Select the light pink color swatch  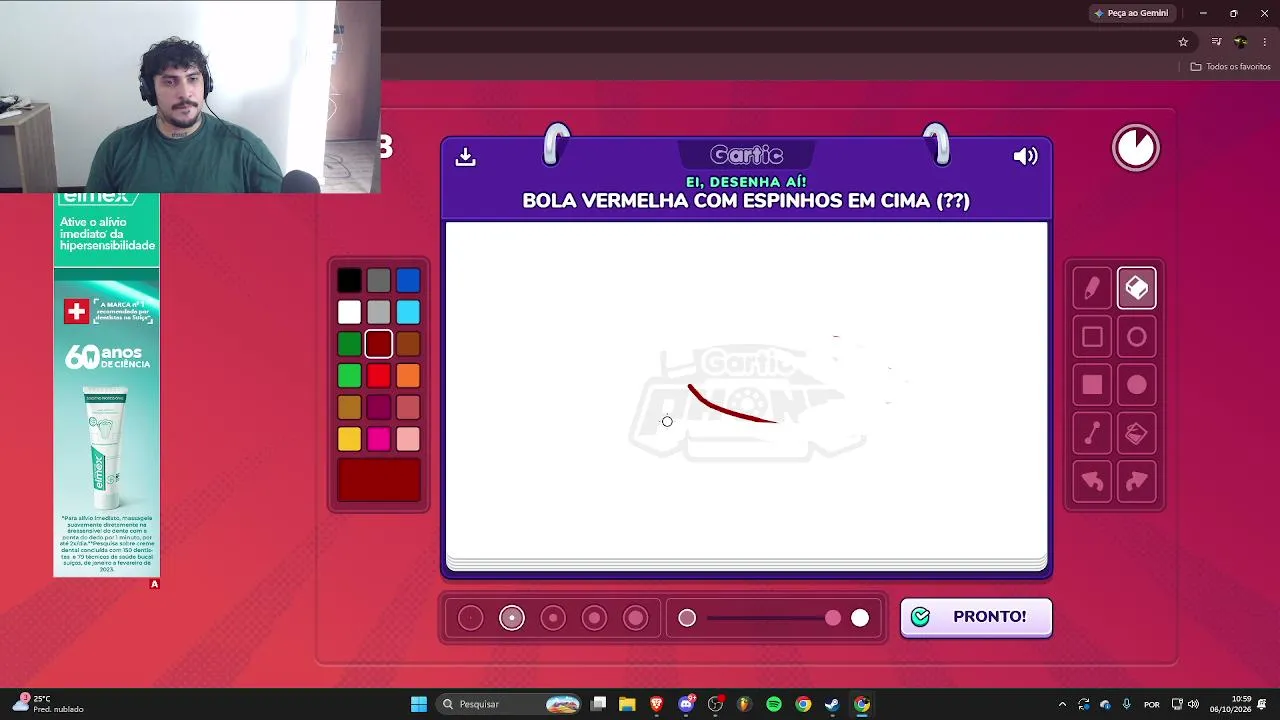pyautogui.click(x=408, y=439)
